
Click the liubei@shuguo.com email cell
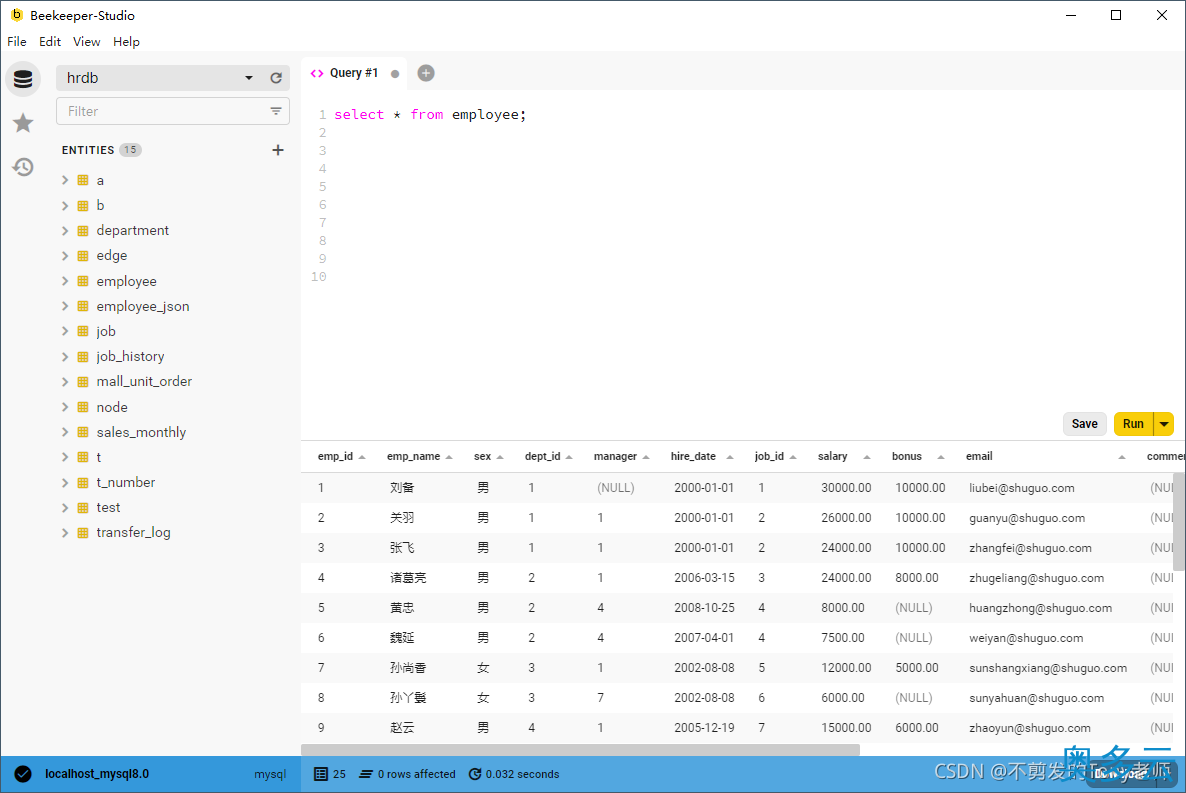pyautogui.click(x=1022, y=488)
